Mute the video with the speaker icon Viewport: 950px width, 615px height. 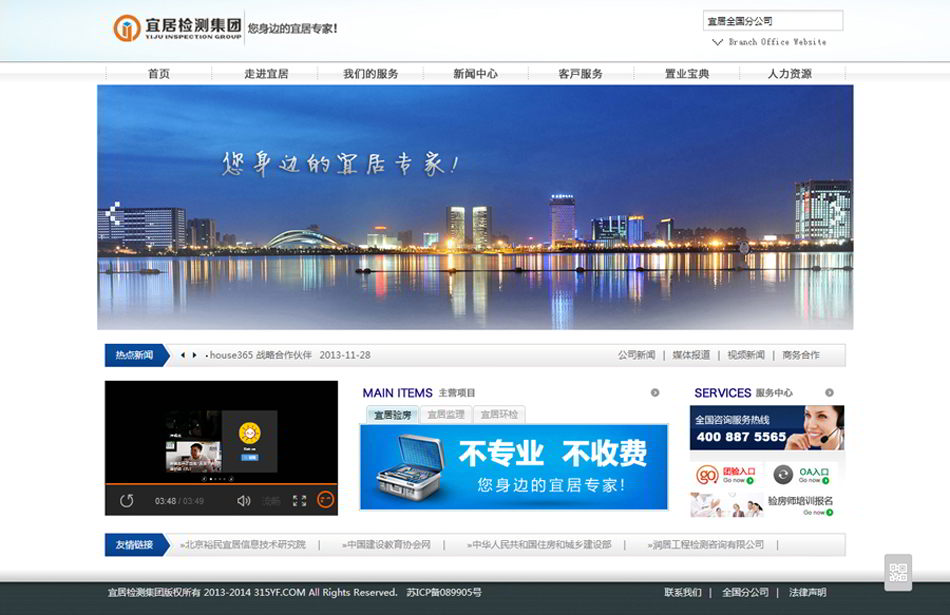pos(243,500)
